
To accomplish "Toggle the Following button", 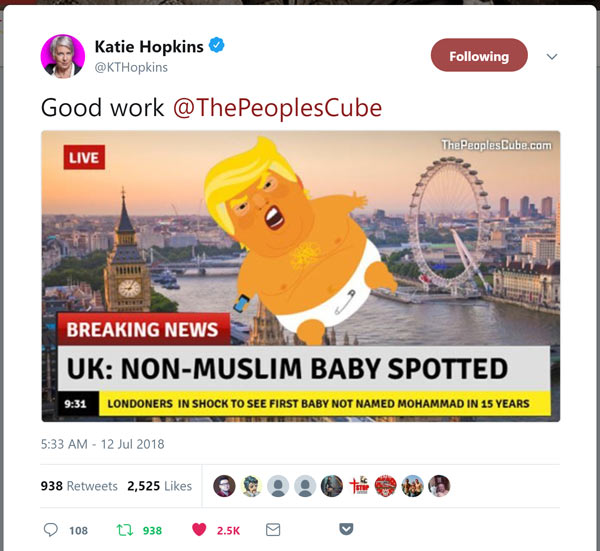I will click(479, 55).
